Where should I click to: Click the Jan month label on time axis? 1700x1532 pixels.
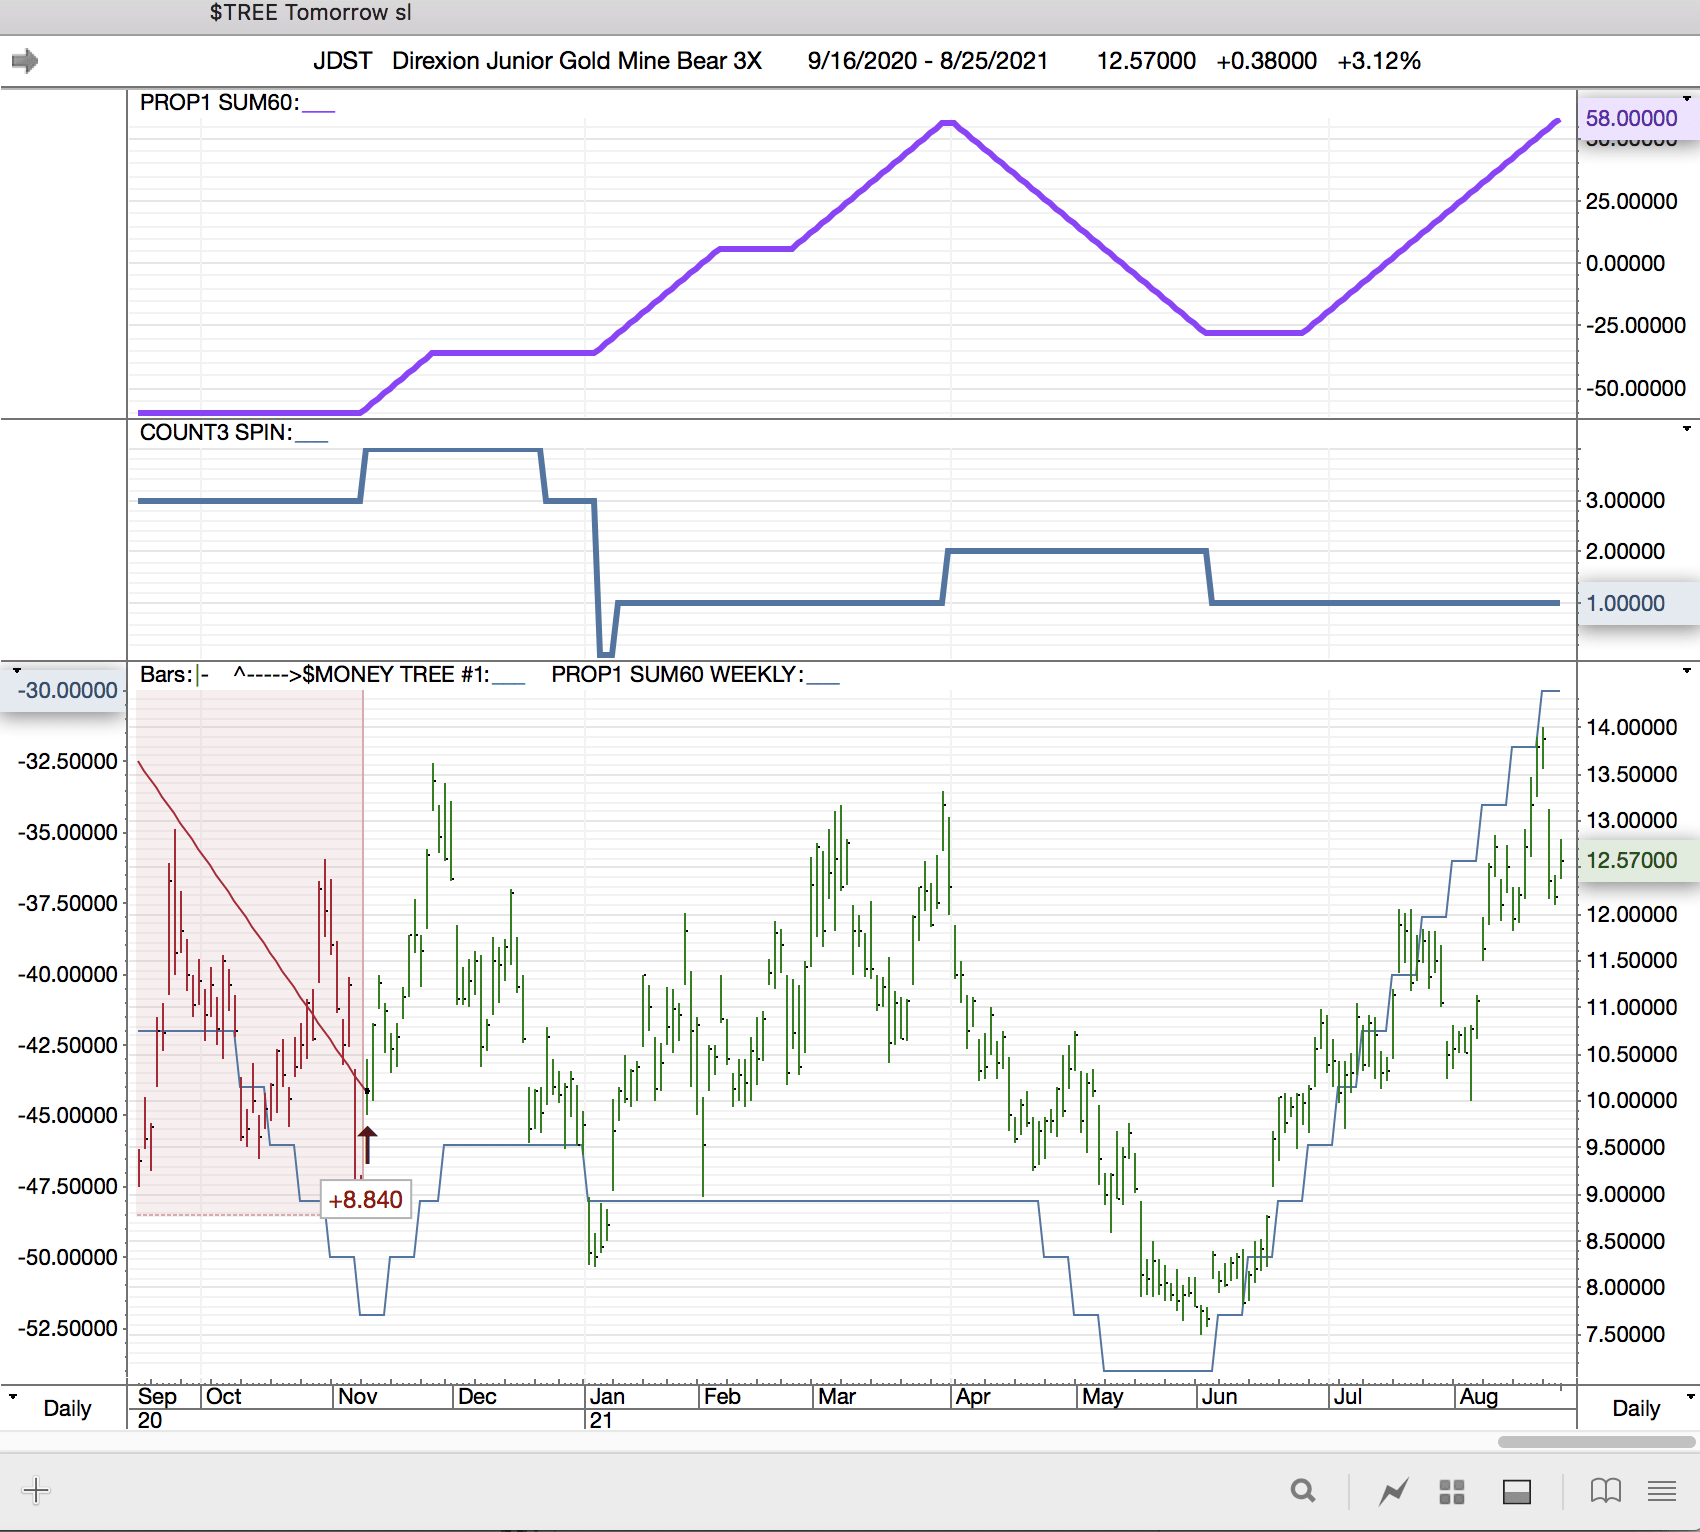click(607, 1397)
